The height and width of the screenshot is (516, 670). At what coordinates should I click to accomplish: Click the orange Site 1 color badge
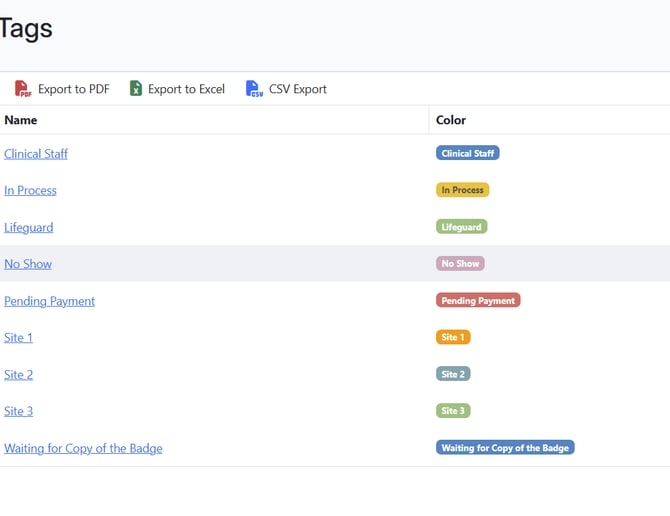[x=453, y=337]
